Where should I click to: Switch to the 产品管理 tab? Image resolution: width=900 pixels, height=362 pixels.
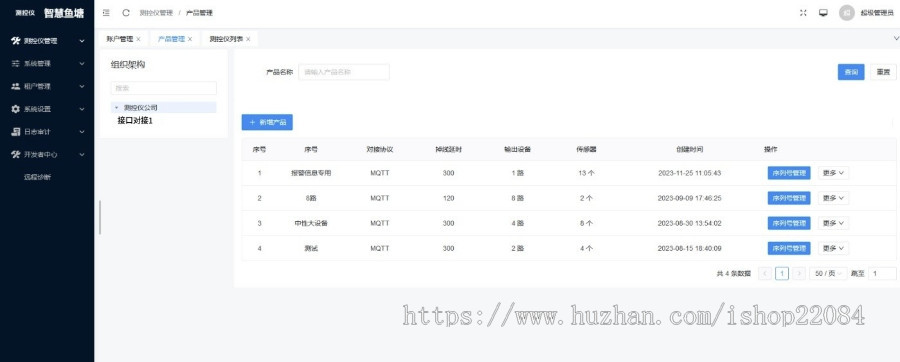click(x=171, y=39)
